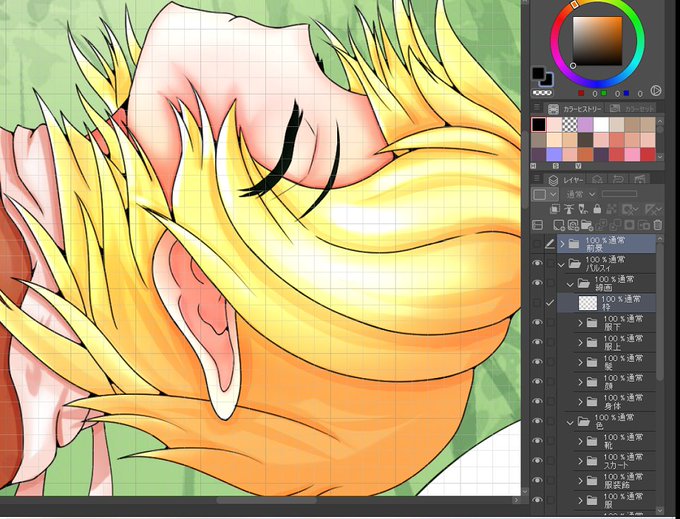Image resolution: width=680 pixels, height=519 pixels.
Task: Toggle visibility of the 髪 folder
Action: 537,362
